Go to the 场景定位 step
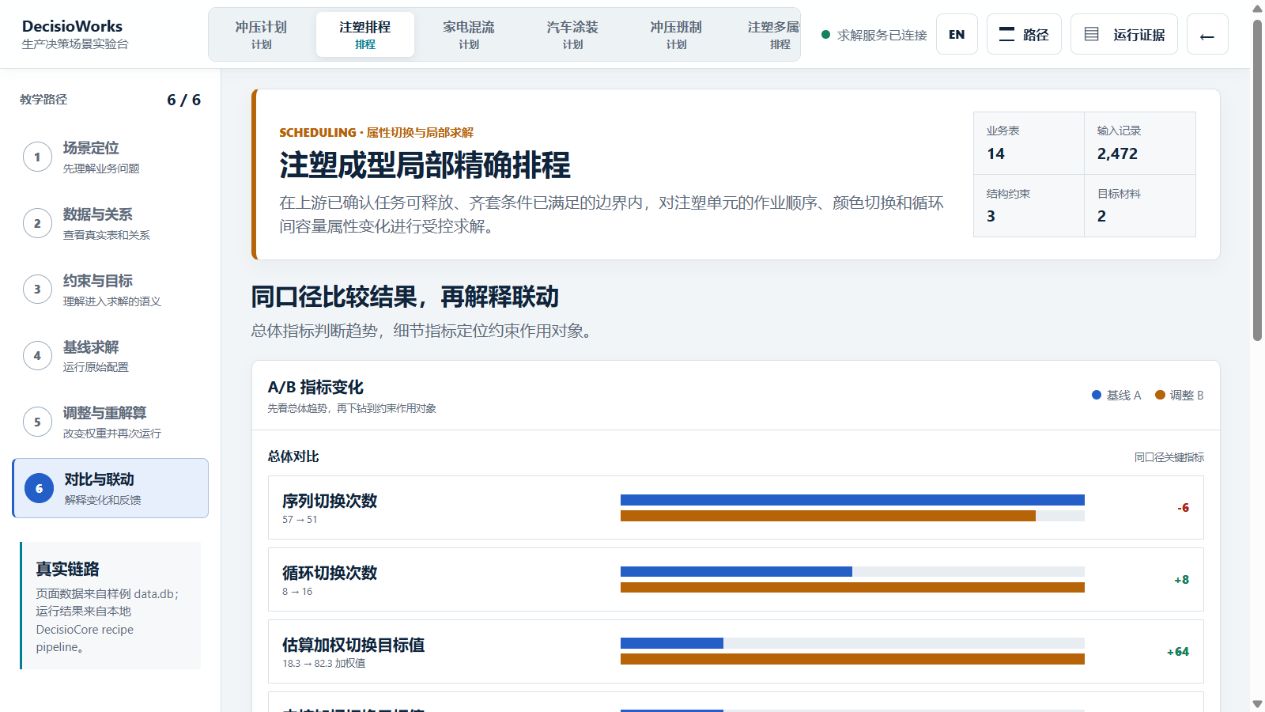Viewport: 1265px width, 712px height. coord(111,157)
